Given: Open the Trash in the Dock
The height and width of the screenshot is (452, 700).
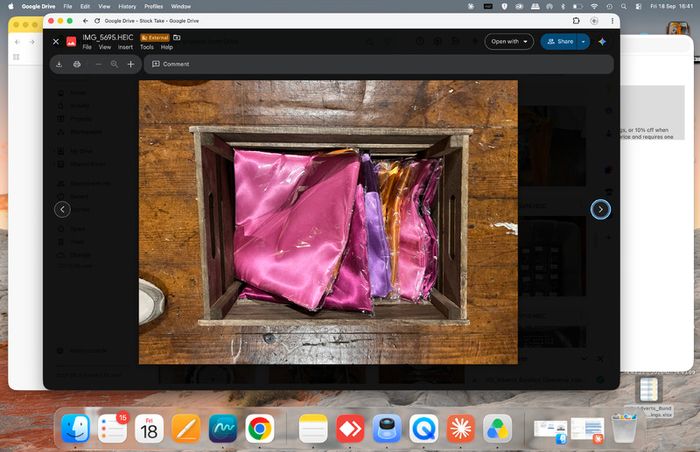Looking at the screenshot, I should tap(624, 428).
